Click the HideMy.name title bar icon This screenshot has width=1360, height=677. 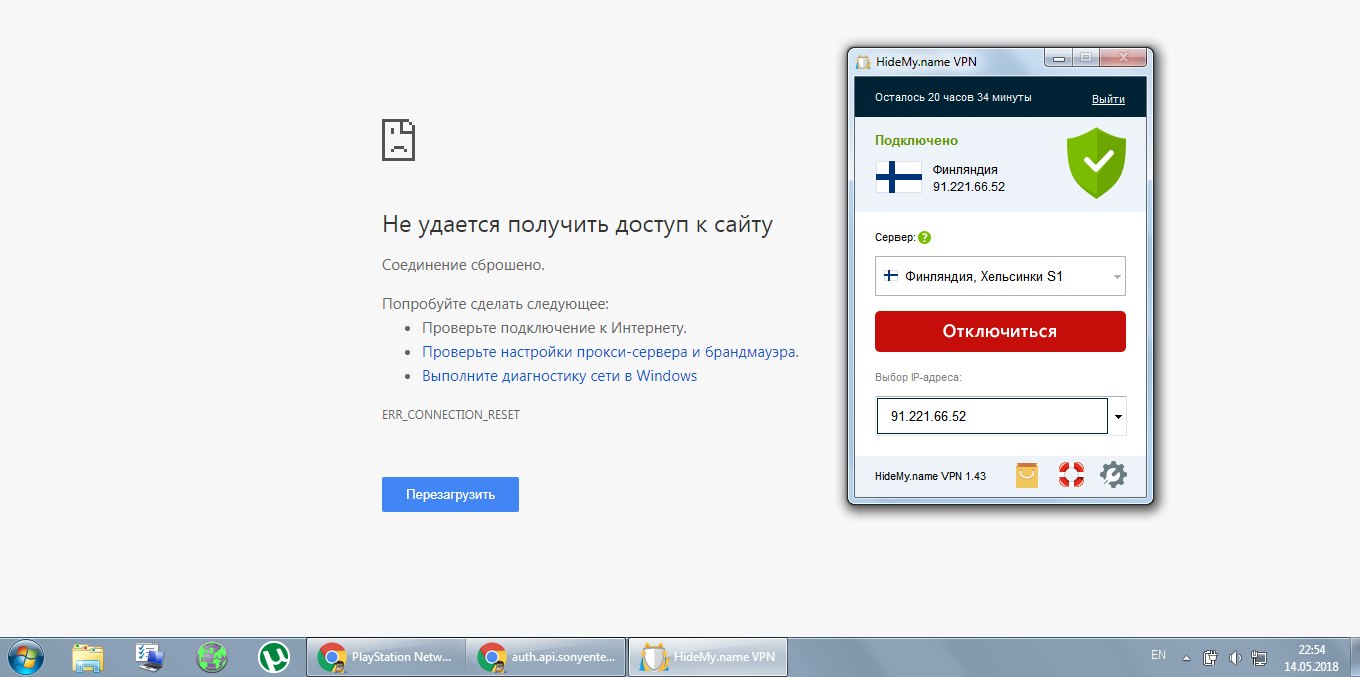pos(864,61)
